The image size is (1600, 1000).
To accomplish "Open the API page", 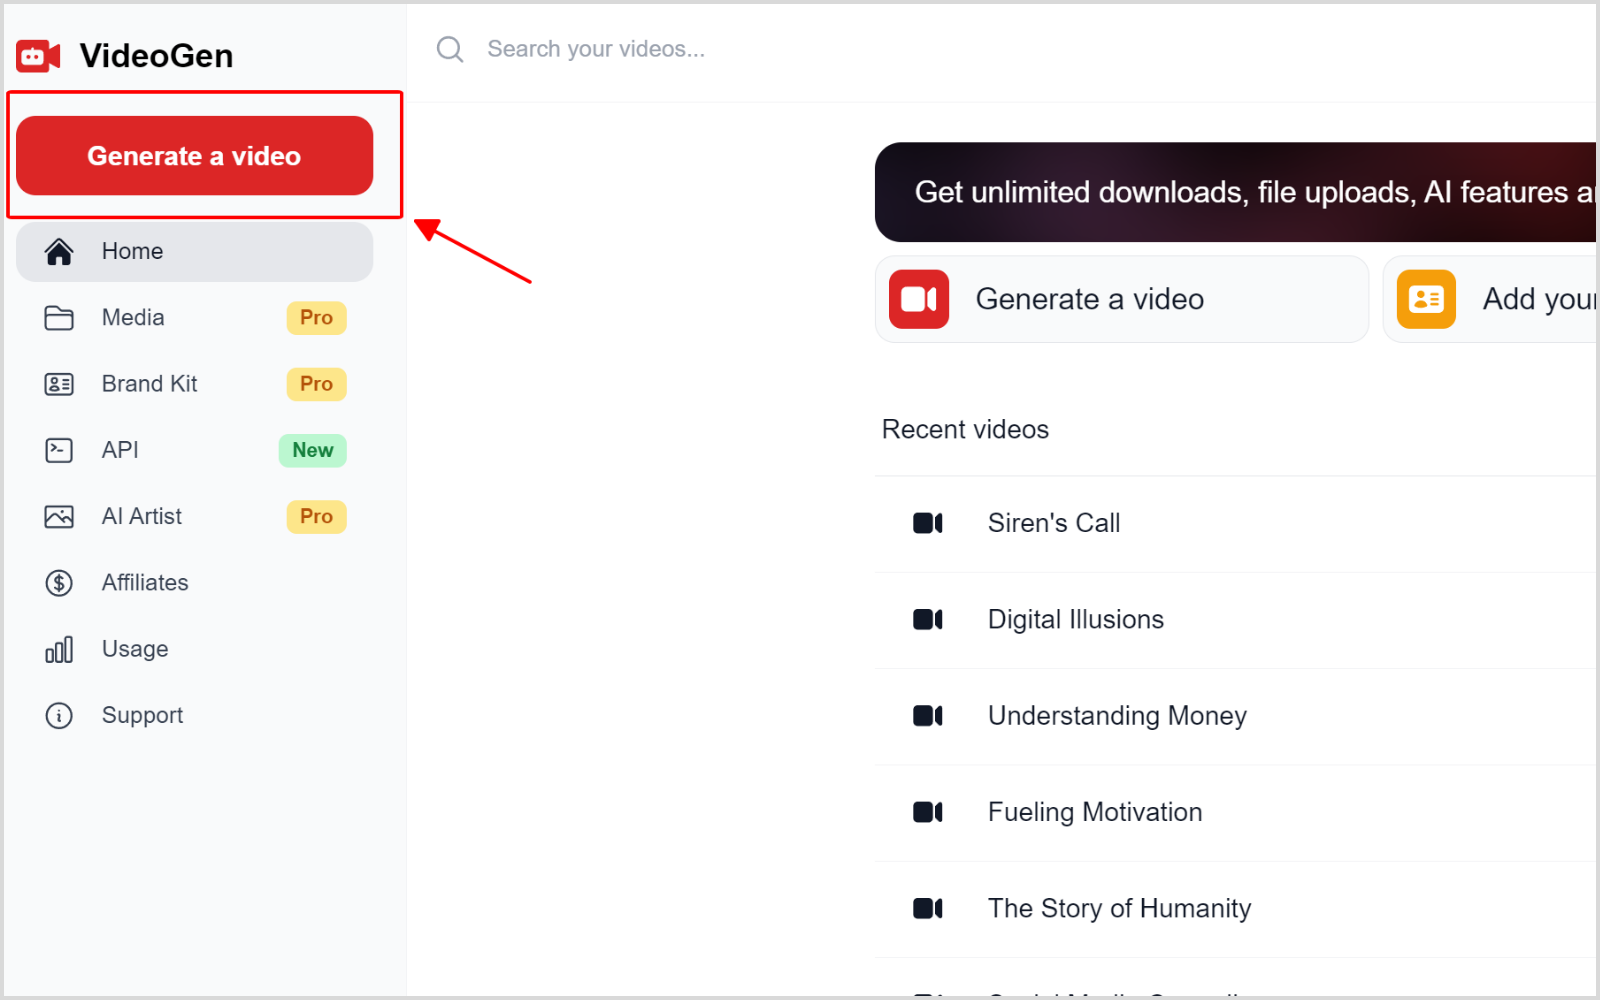I will pyautogui.click(x=195, y=450).
